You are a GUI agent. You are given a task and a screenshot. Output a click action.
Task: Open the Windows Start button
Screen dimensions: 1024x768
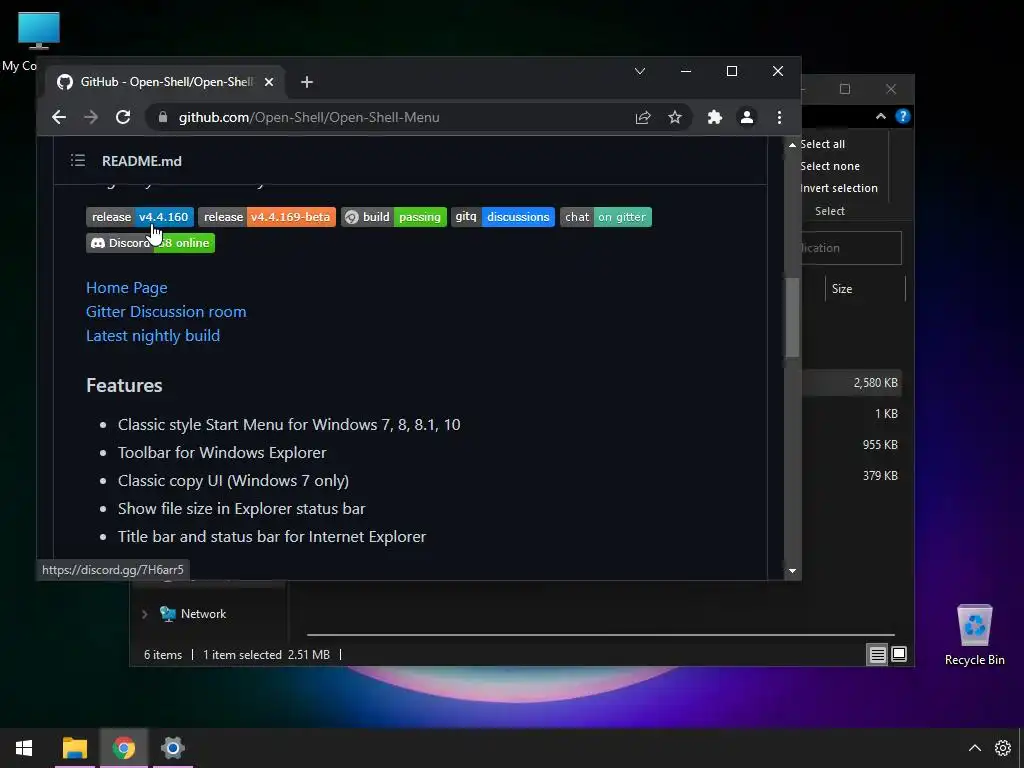(24, 748)
